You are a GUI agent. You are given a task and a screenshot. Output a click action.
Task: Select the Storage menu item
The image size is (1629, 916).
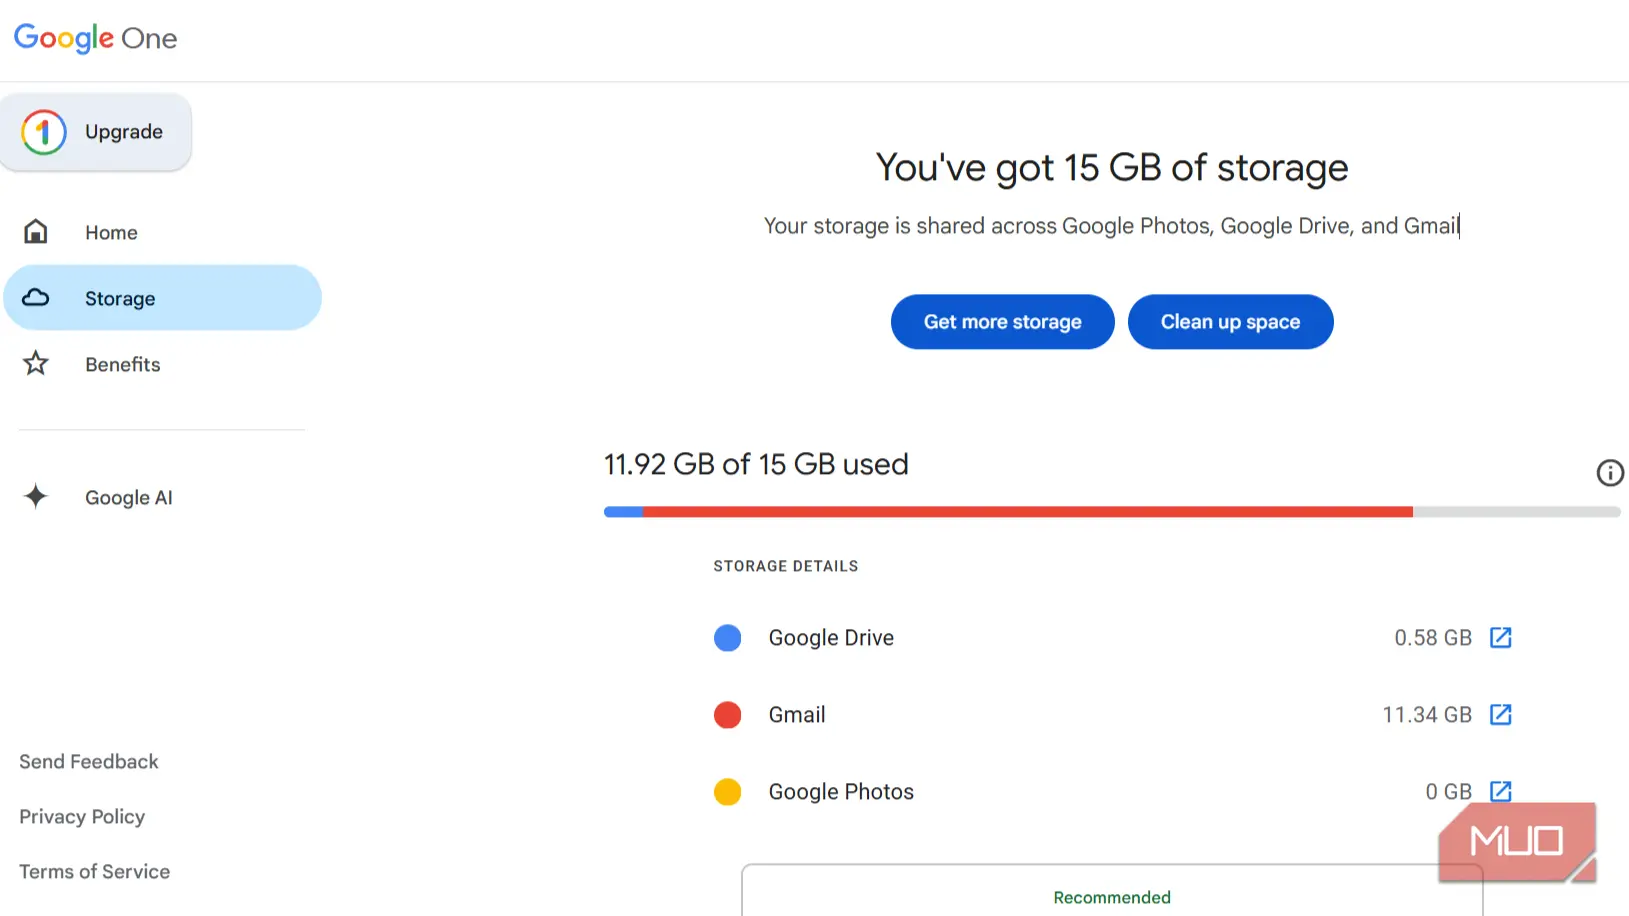click(x=162, y=298)
